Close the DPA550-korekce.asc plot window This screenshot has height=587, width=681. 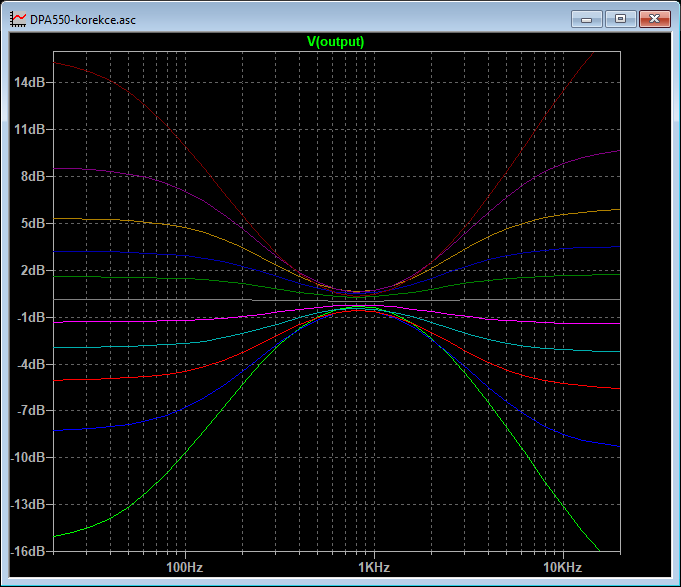point(655,19)
